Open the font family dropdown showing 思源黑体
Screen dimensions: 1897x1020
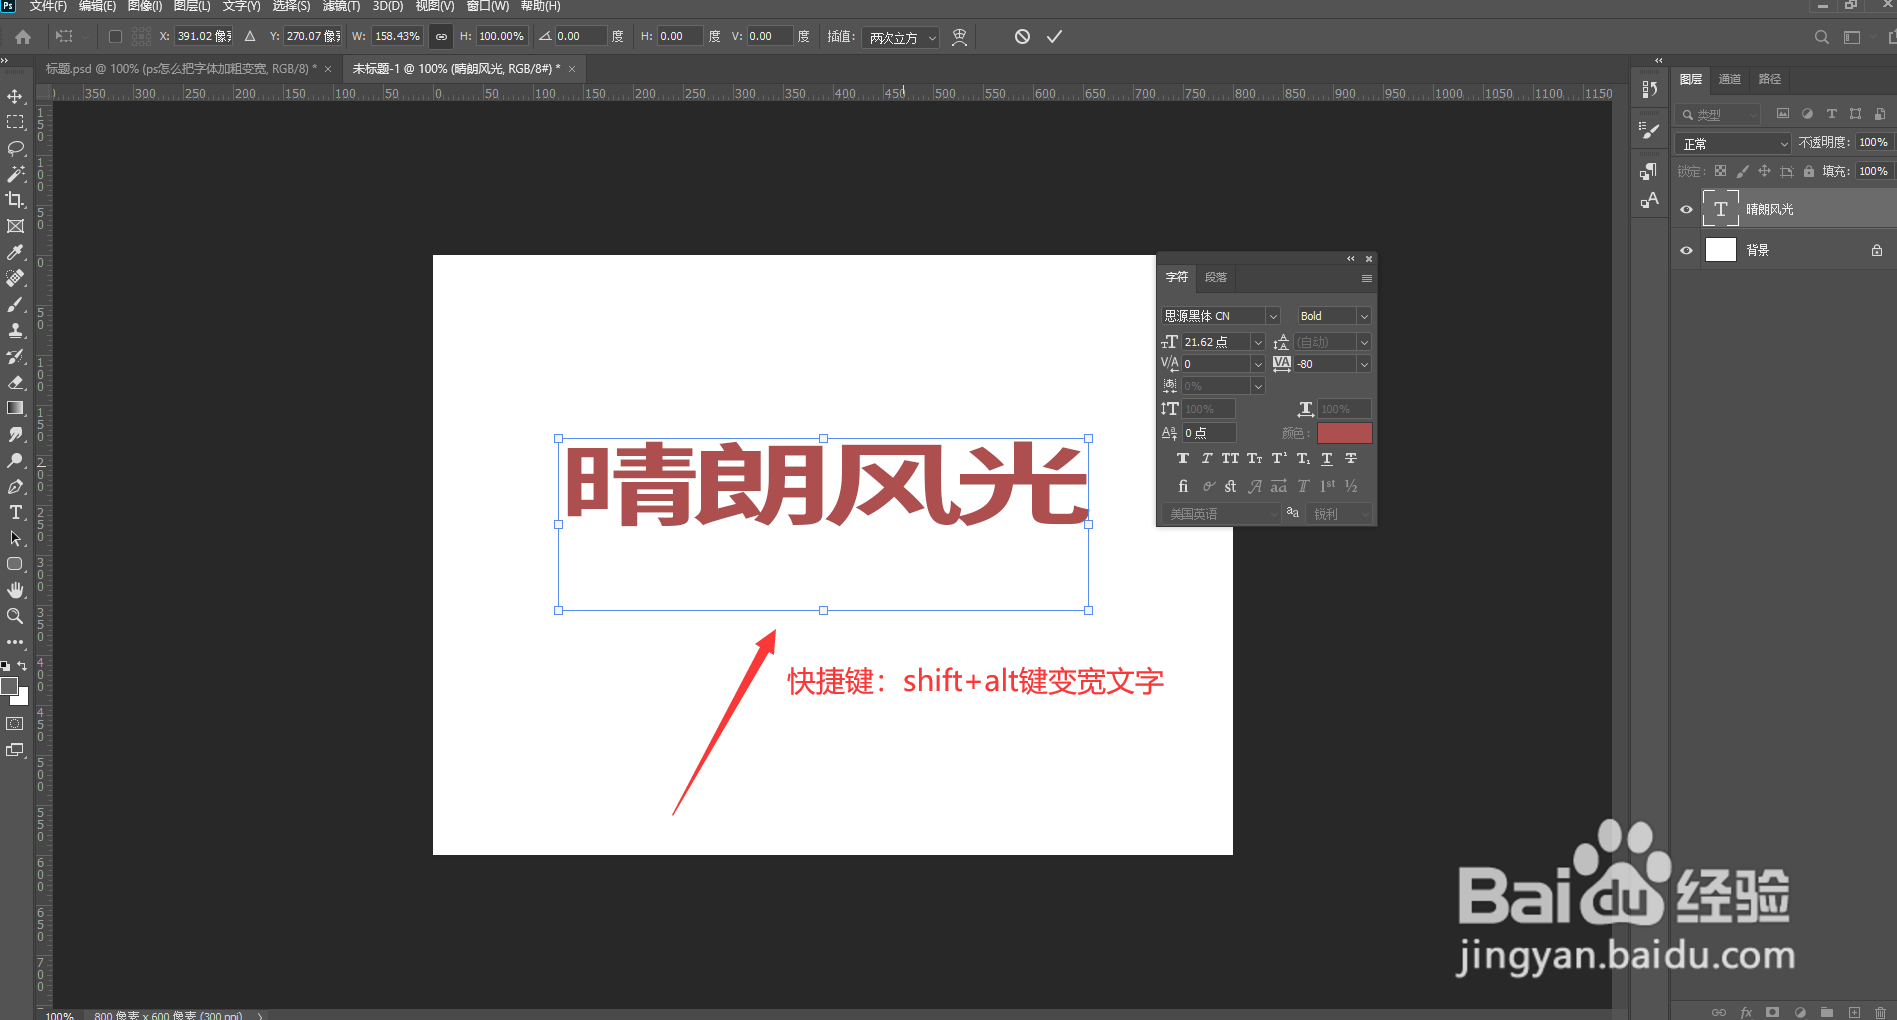click(x=1272, y=315)
